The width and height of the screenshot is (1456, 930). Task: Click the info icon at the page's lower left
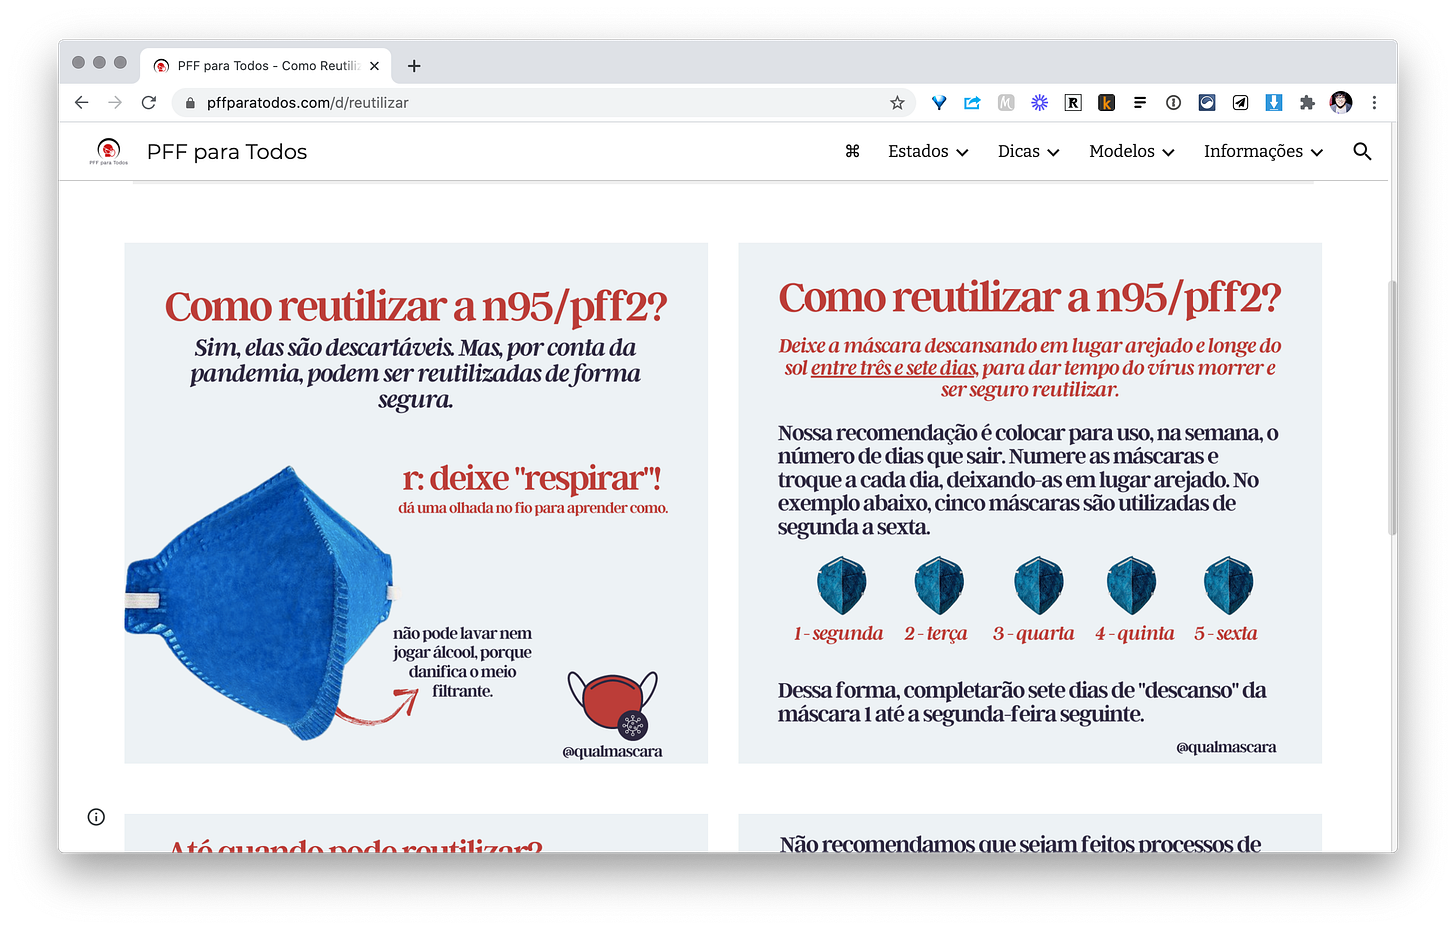point(96,817)
